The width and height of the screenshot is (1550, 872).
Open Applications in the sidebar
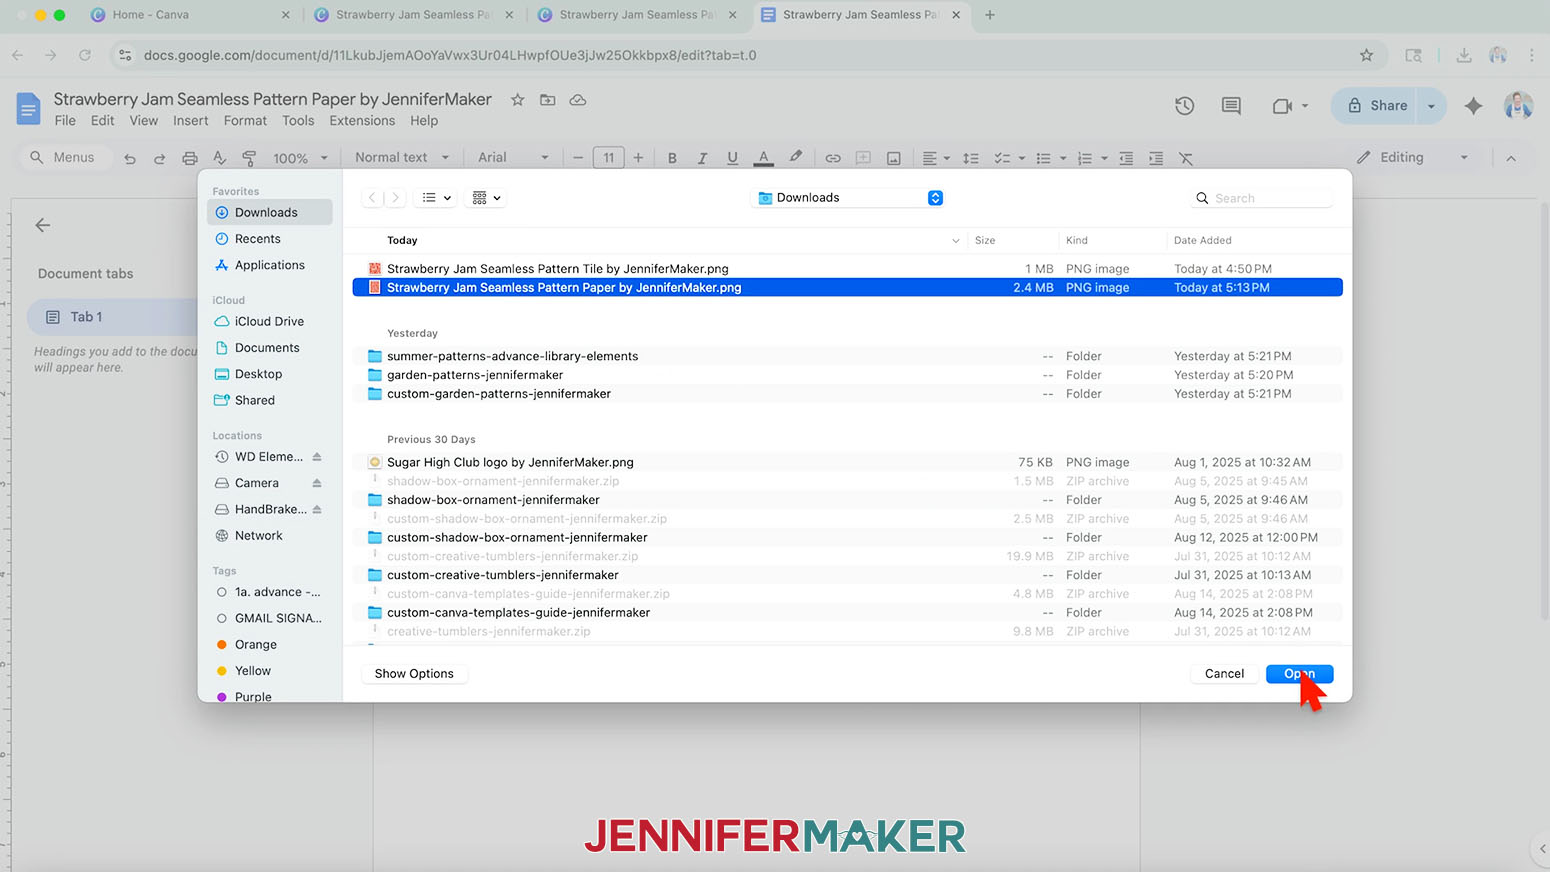269,265
